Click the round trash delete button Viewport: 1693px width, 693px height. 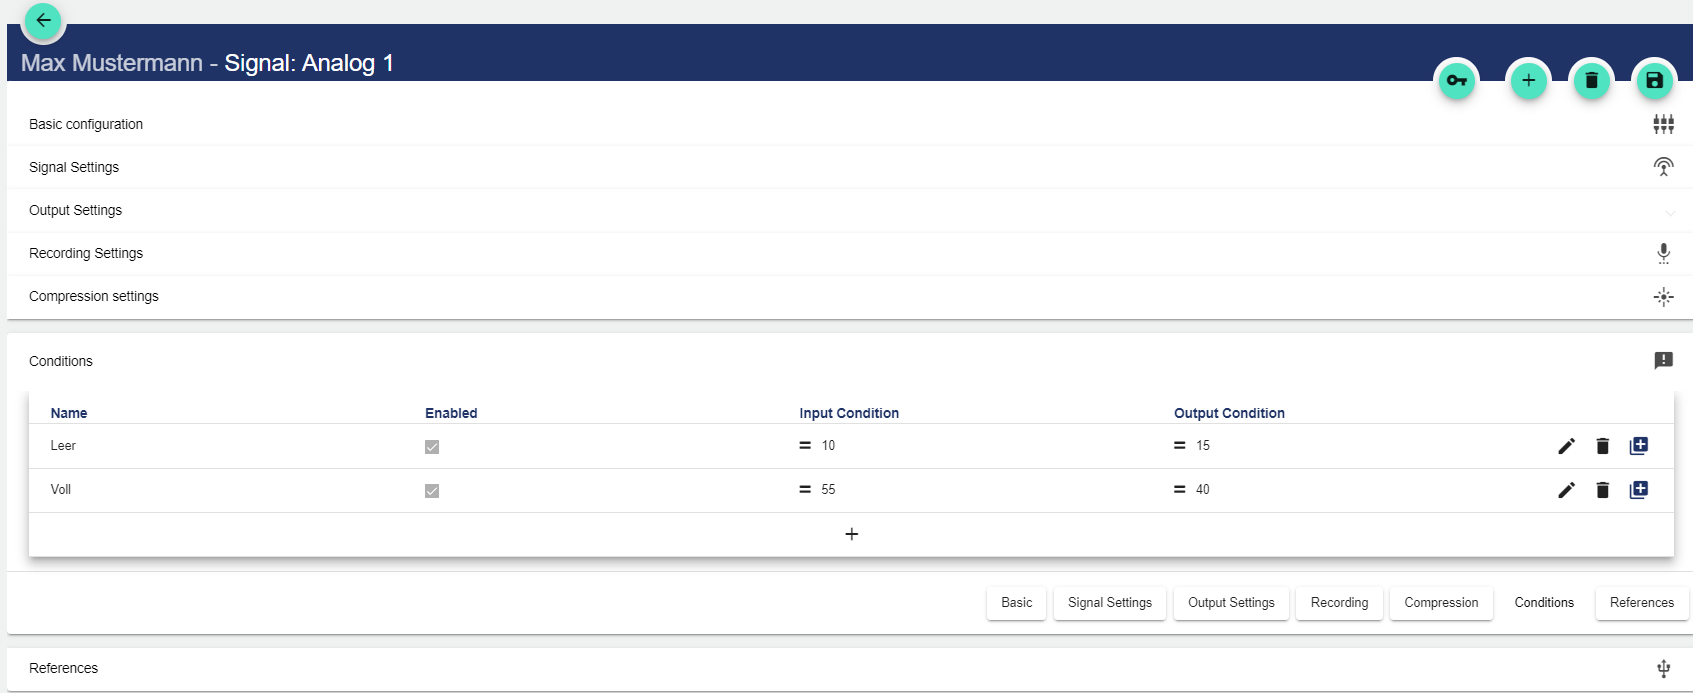point(1591,81)
